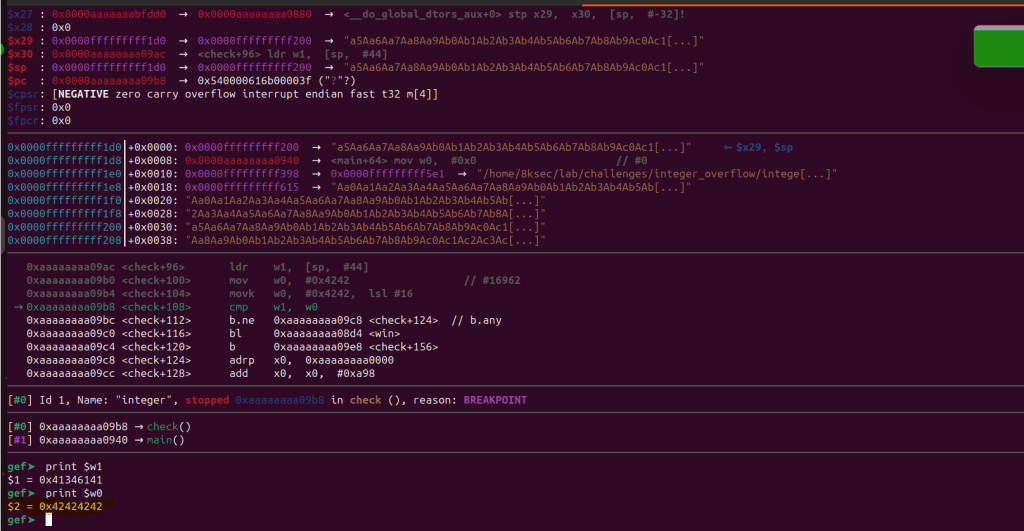Image resolution: width=1024 pixels, height=531 pixels.
Task: Select the stack address 0x0000fffffffff1e0
Action: click(65, 174)
